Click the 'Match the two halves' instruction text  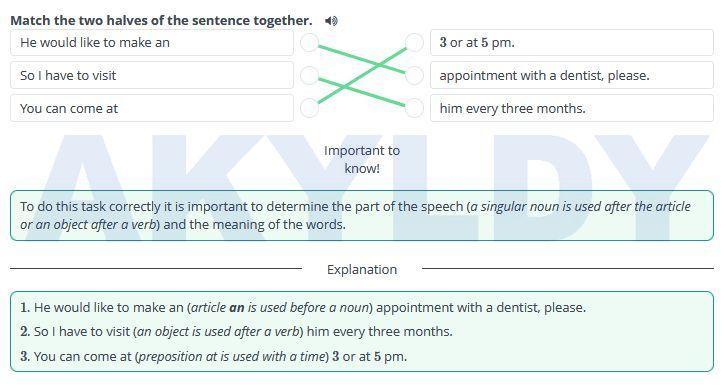pyautogui.click(x=161, y=20)
